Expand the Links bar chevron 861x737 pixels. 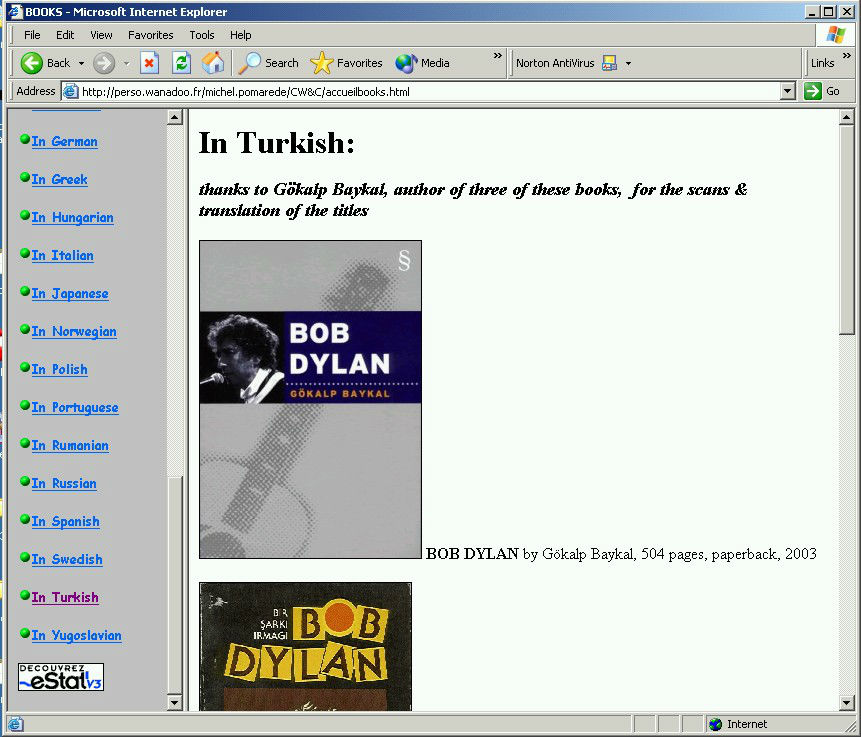pos(846,55)
